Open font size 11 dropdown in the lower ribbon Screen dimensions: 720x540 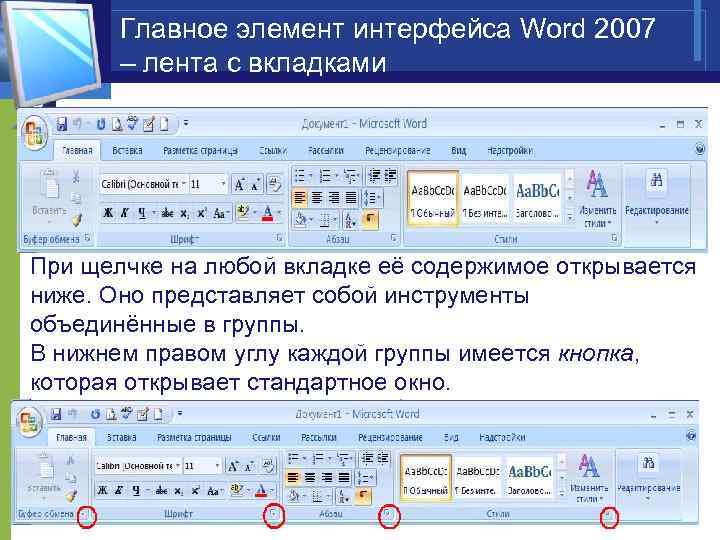[217, 466]
